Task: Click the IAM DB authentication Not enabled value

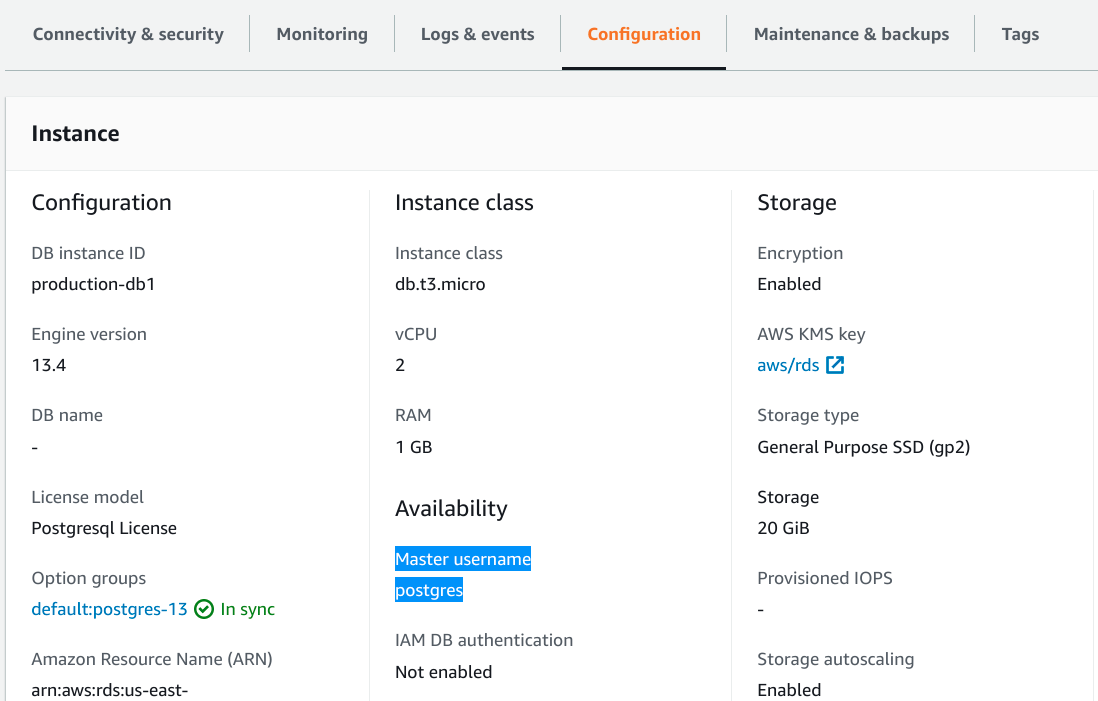Action: 443,672
